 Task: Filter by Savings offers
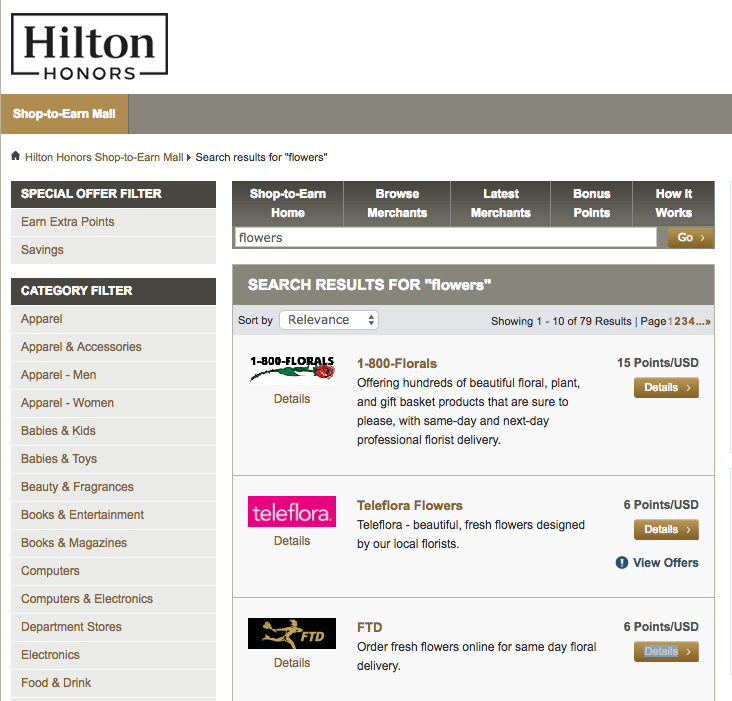point(113,250)
